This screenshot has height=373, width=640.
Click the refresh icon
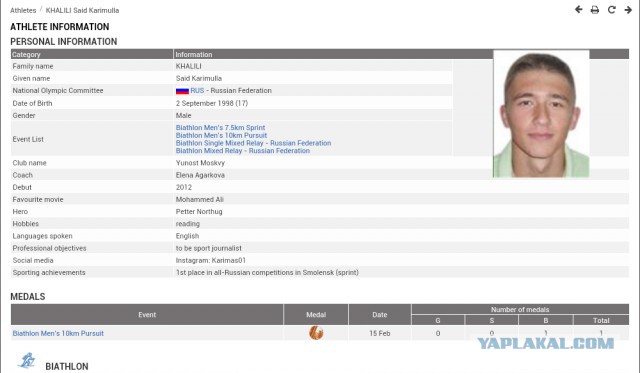(x=611, y=9)
